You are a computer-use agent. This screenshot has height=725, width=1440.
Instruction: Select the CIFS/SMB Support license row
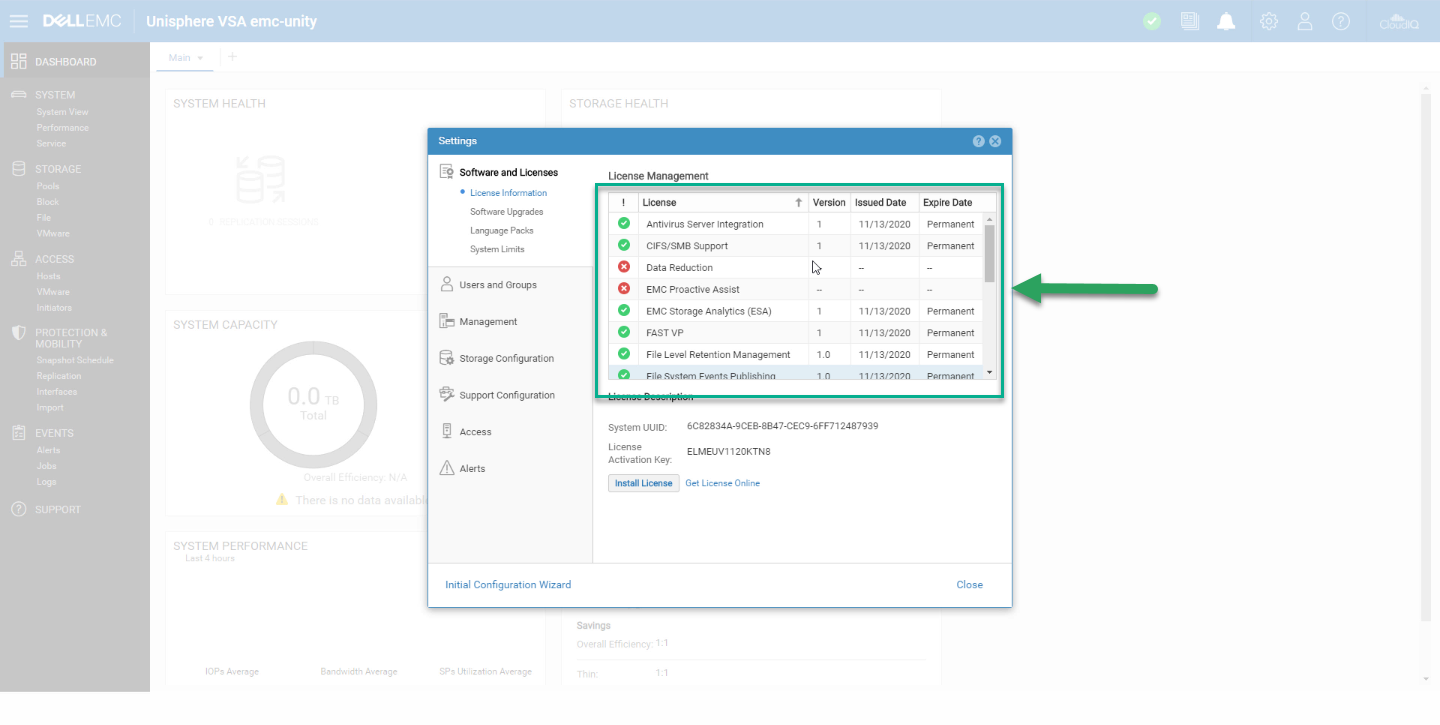point(796,246)
